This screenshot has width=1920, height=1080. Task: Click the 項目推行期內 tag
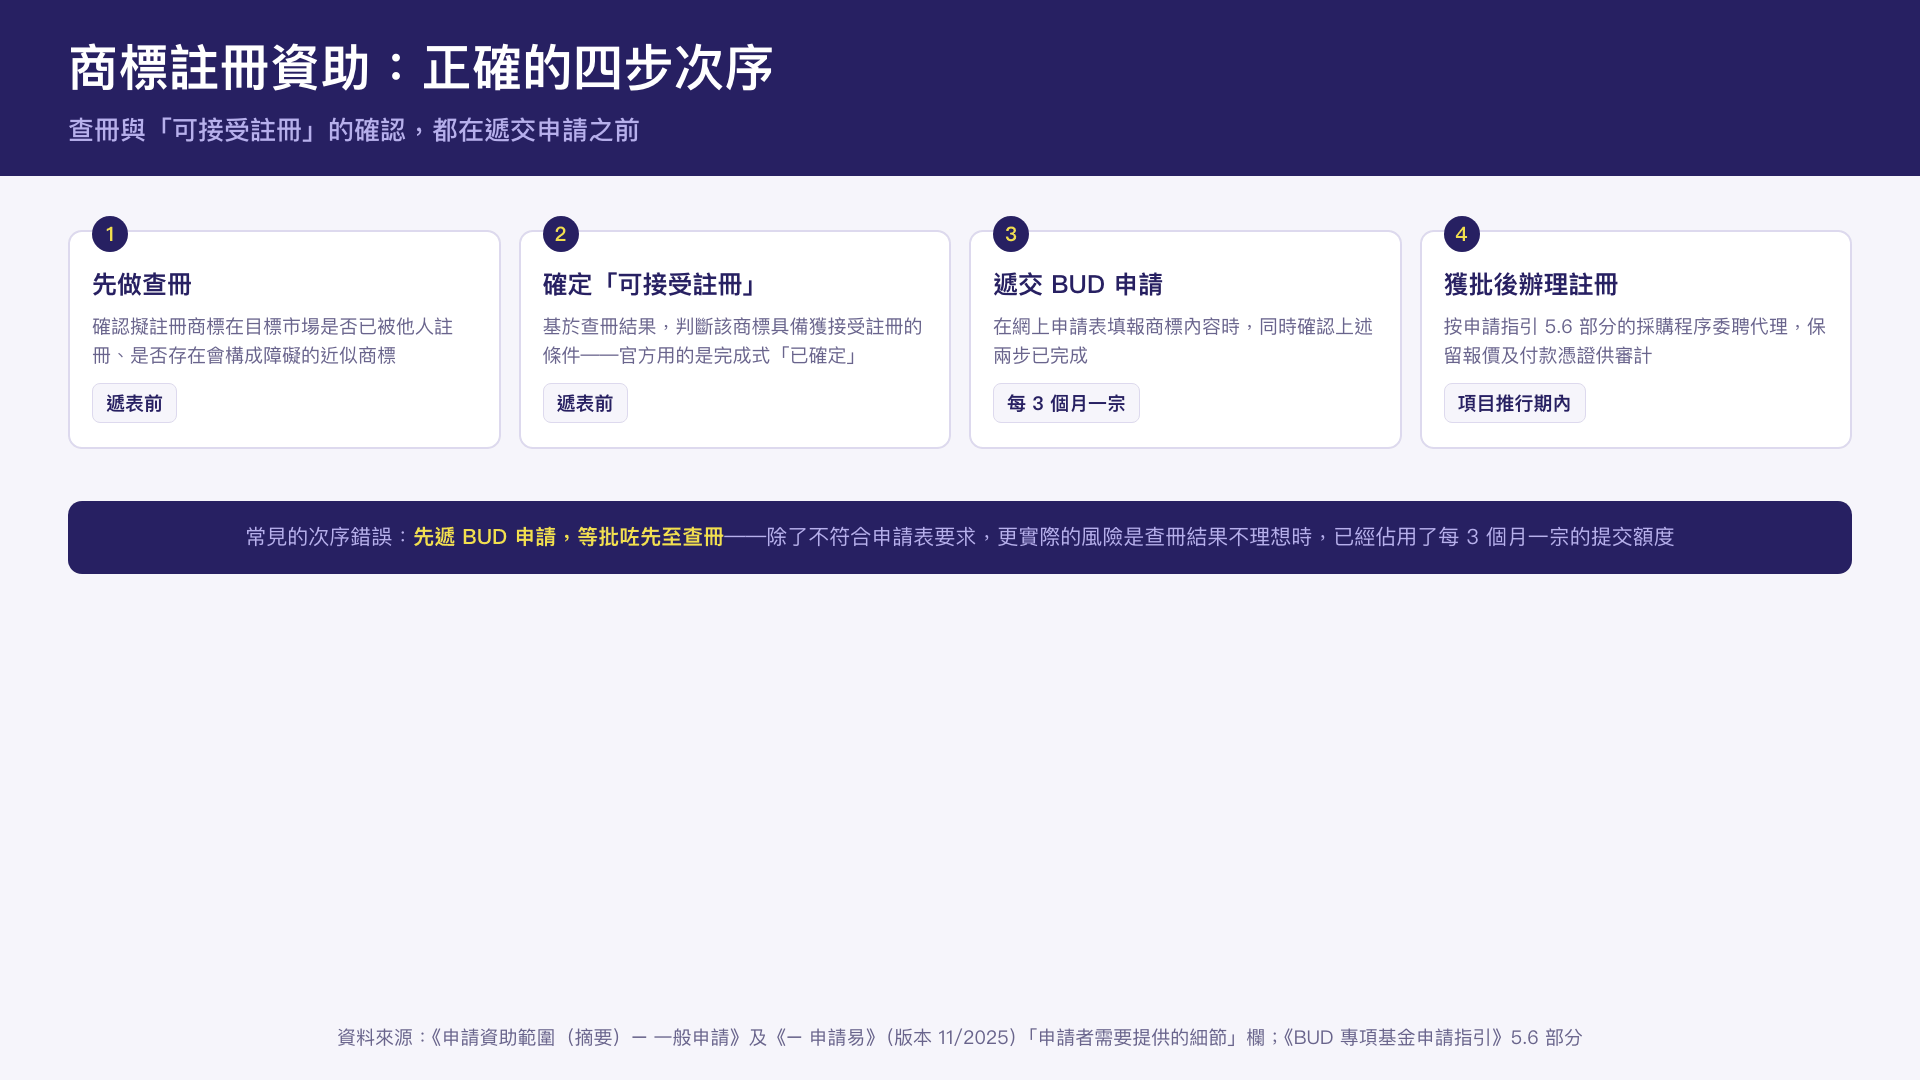point(1514,403)
